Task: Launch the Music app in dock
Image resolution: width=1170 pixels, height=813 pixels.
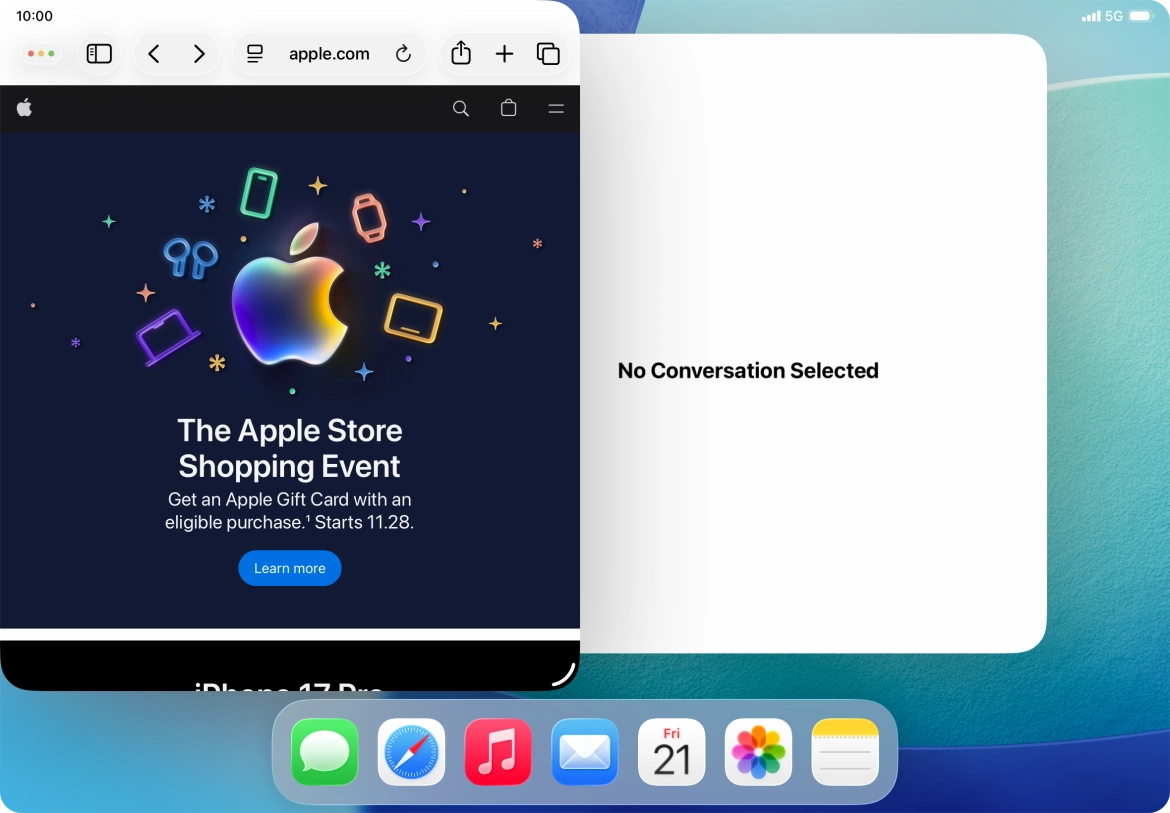Action: [498, 752]
